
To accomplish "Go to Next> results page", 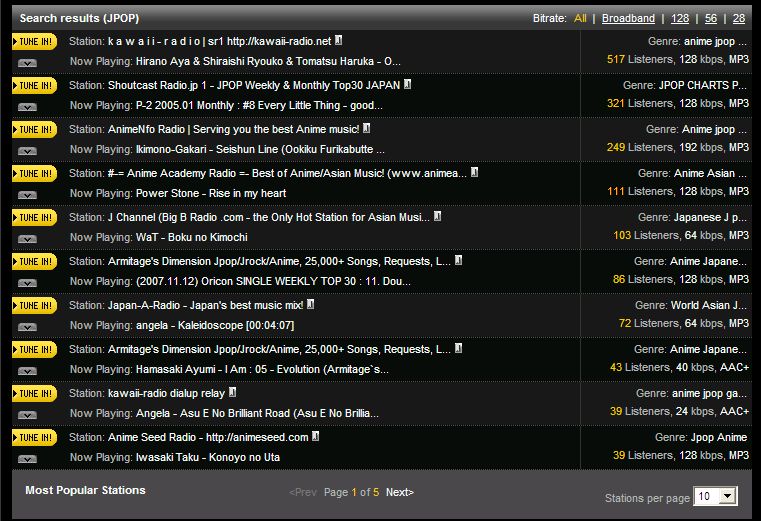I will (x=399, y=492).
